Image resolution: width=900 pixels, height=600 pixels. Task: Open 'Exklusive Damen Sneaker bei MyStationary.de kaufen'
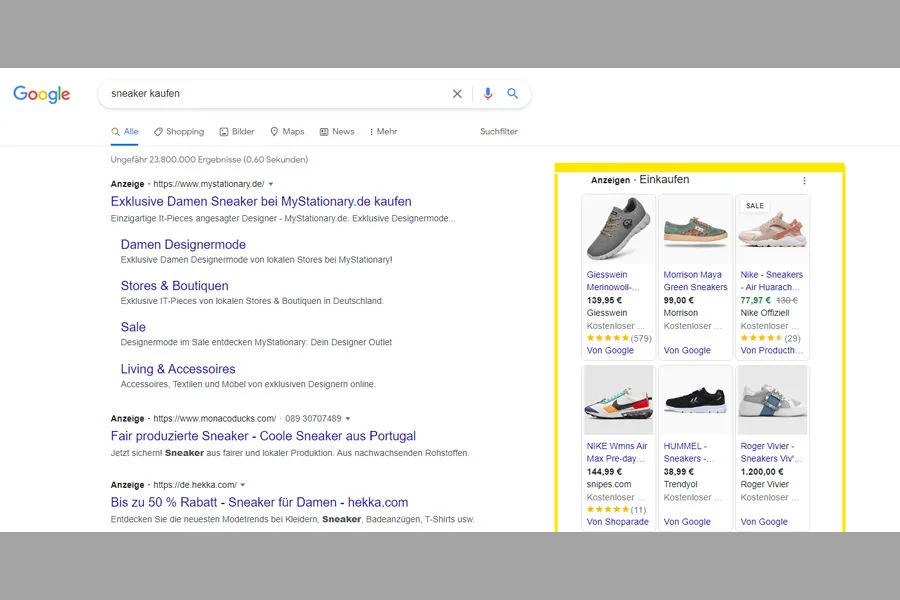point(261,202)
